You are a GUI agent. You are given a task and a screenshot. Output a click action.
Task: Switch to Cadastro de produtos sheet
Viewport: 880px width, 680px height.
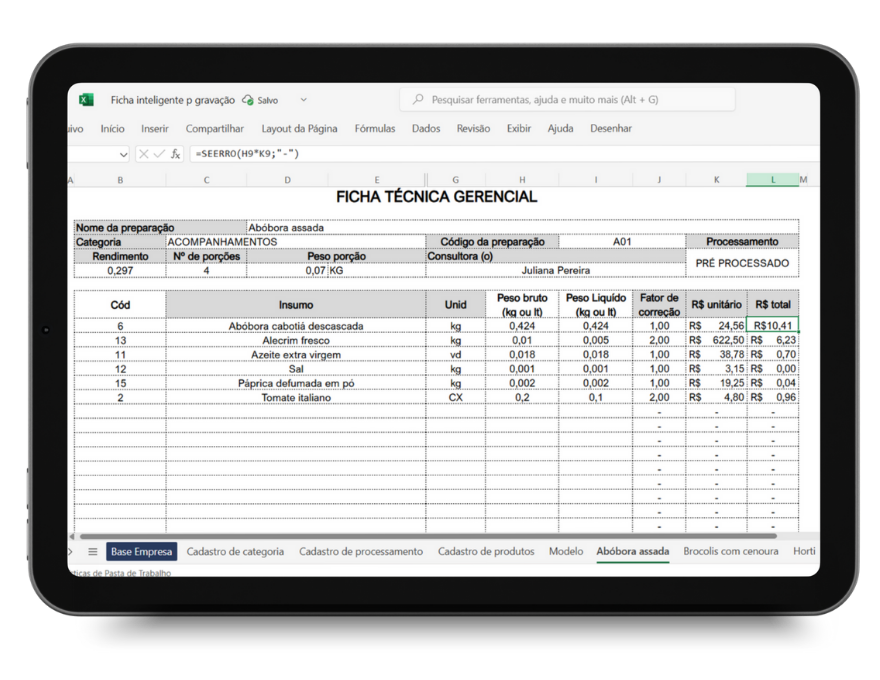(486, 551)
